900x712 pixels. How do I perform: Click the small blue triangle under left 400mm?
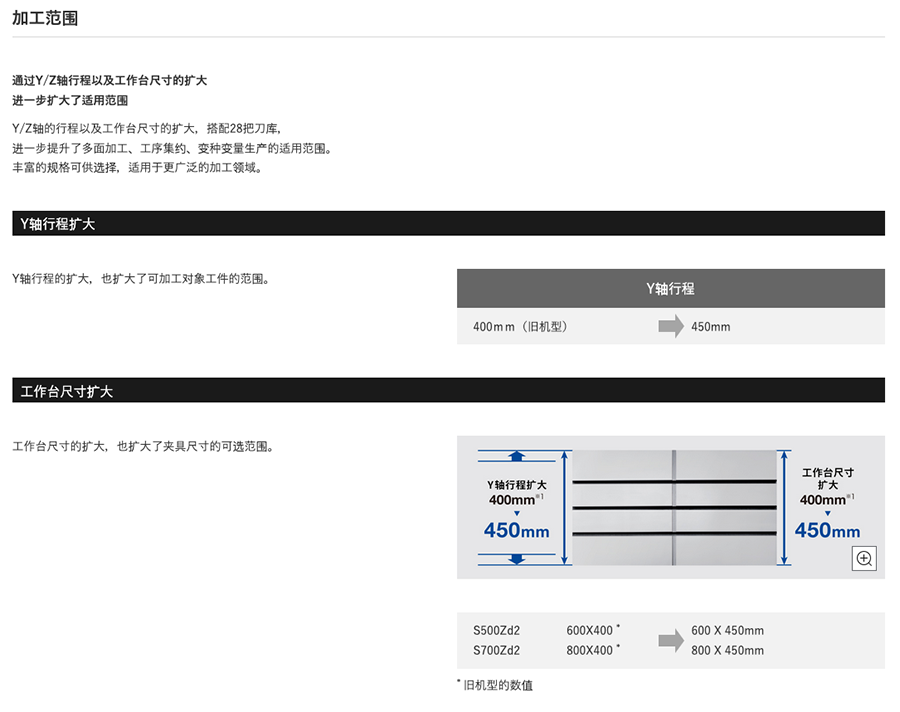click(516, 513)
